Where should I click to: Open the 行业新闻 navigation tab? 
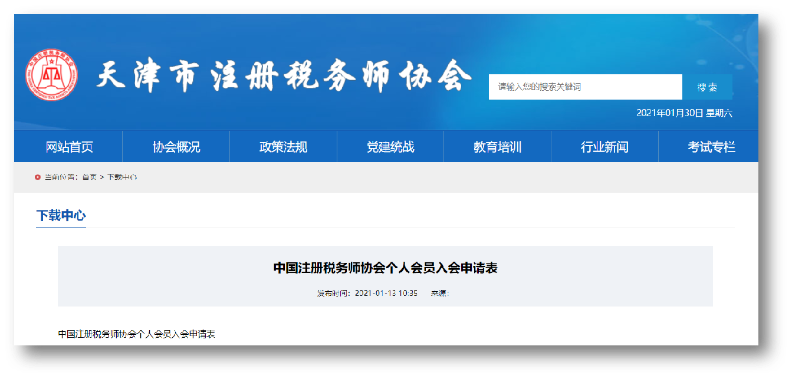click(x=605, y=147)
